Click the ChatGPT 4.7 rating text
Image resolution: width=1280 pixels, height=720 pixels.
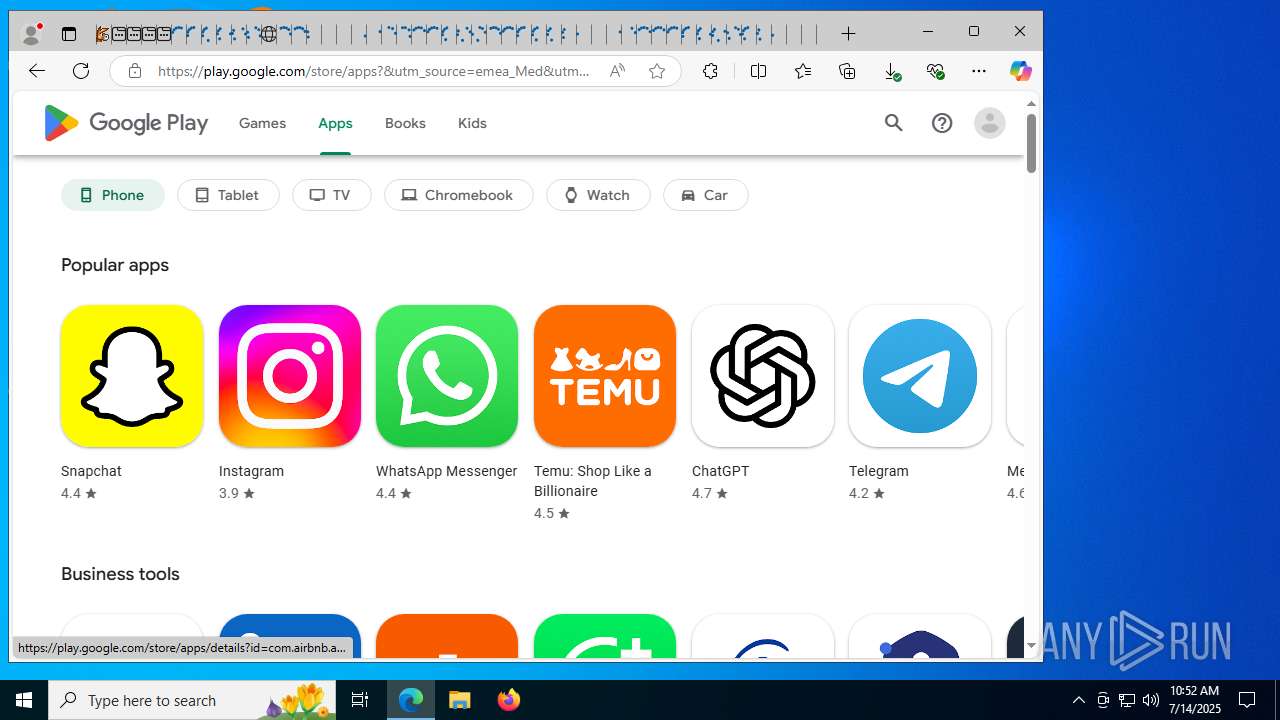click(x=710, y=493)
